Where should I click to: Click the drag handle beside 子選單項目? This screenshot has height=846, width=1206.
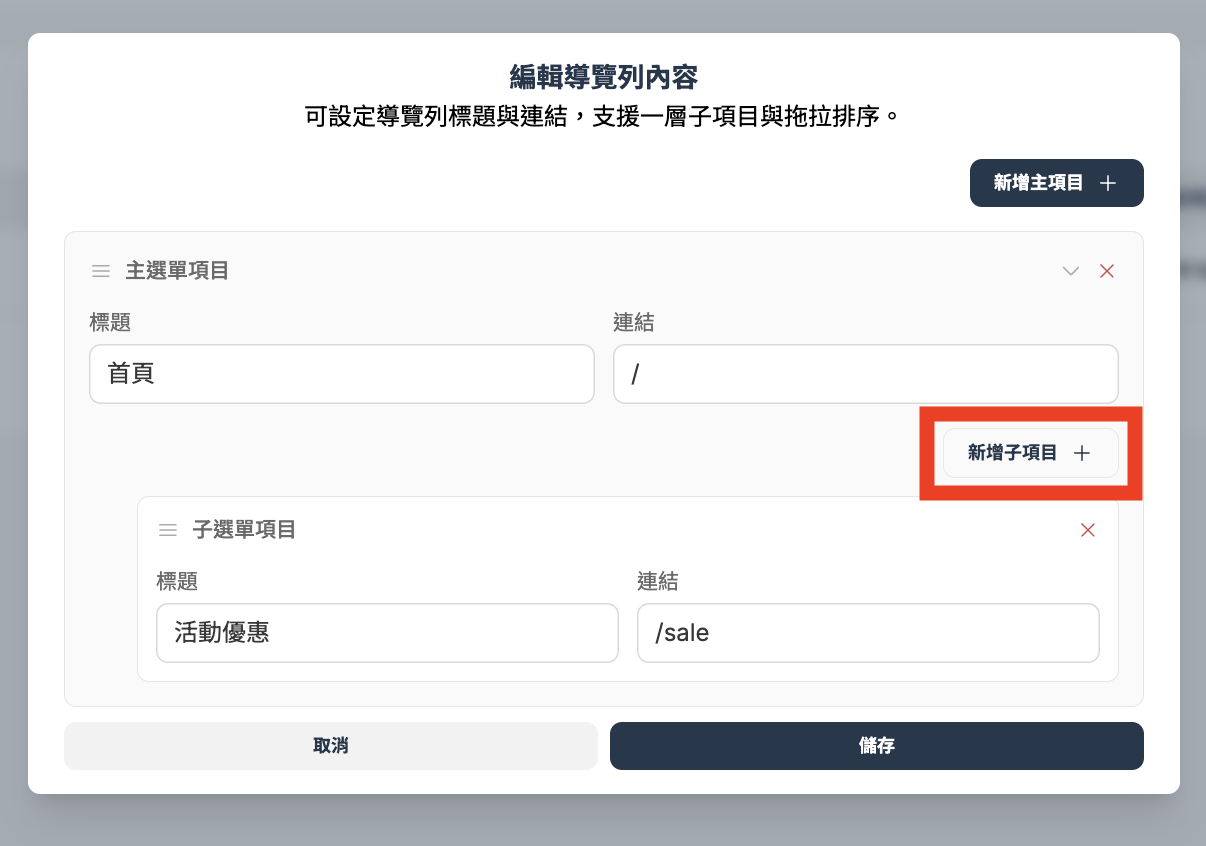point(167,530)
